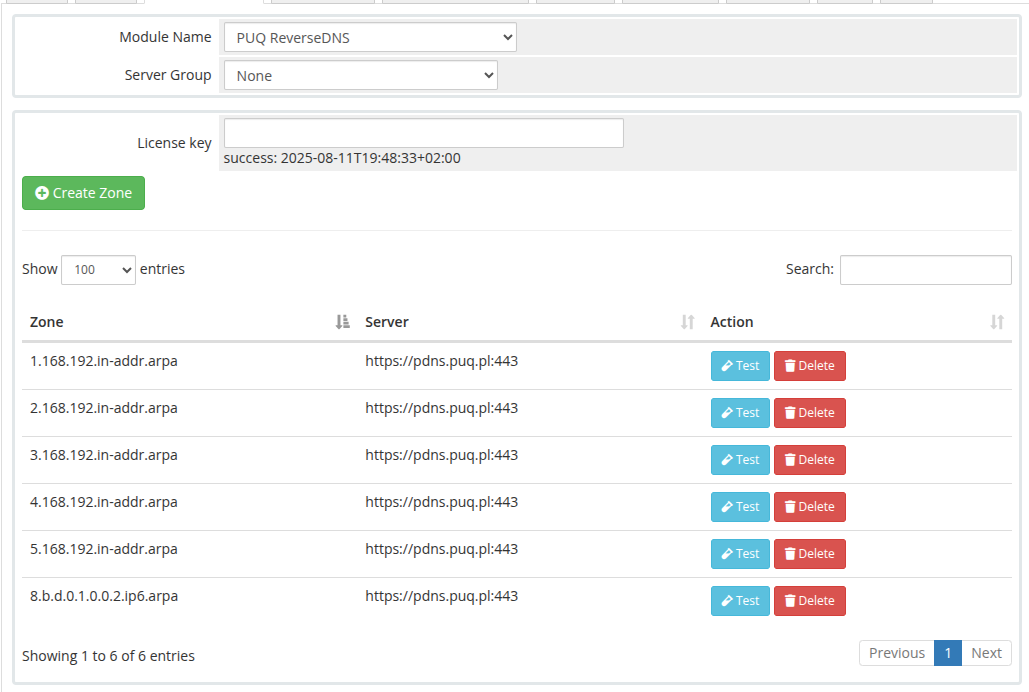Screen dimensions: 1029x692
Task: Focus the License key input field
Action: pyautogui.click(x=423, y=133)
